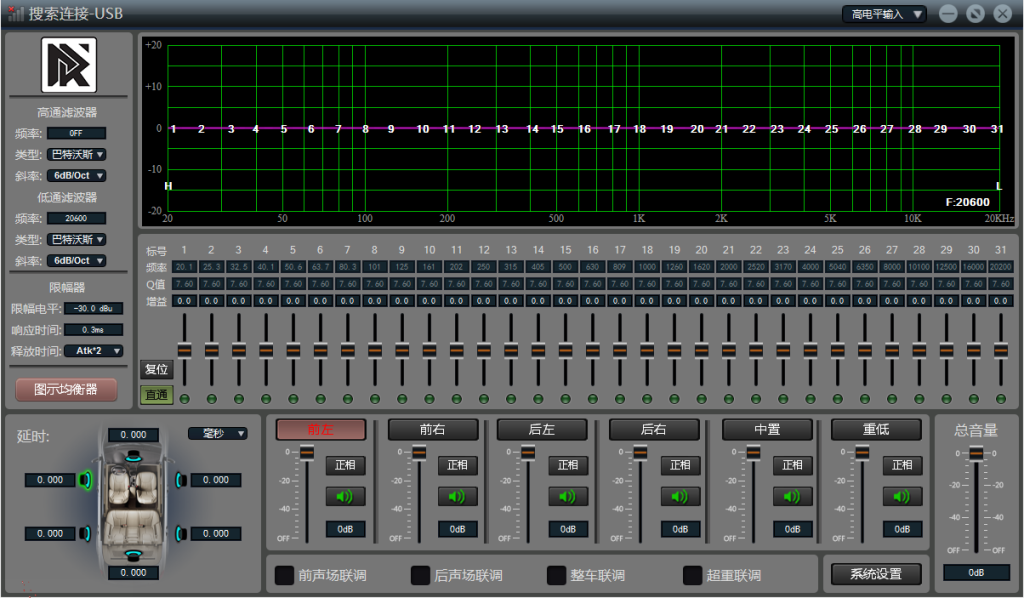
Task: Select the 重低 channel tab
Action: click(x=876, y=430)
